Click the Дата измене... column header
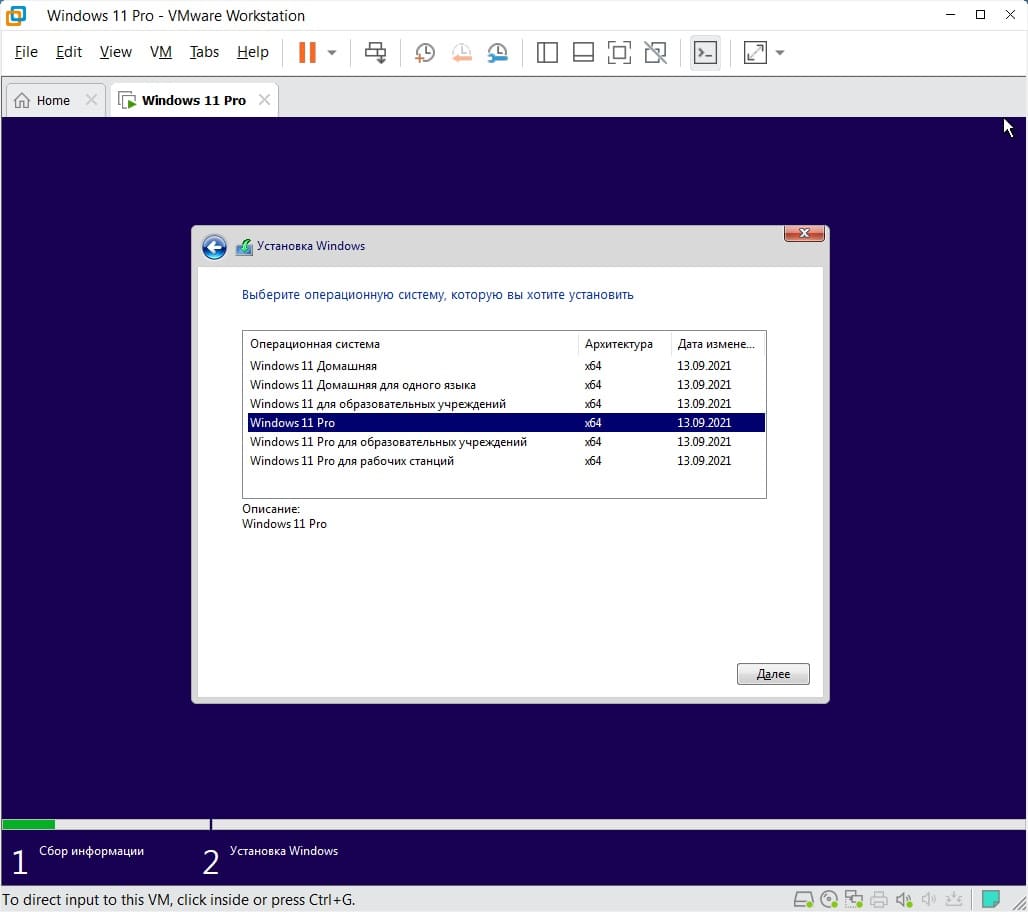The image size is (1028, 912). tap(718, 344)
